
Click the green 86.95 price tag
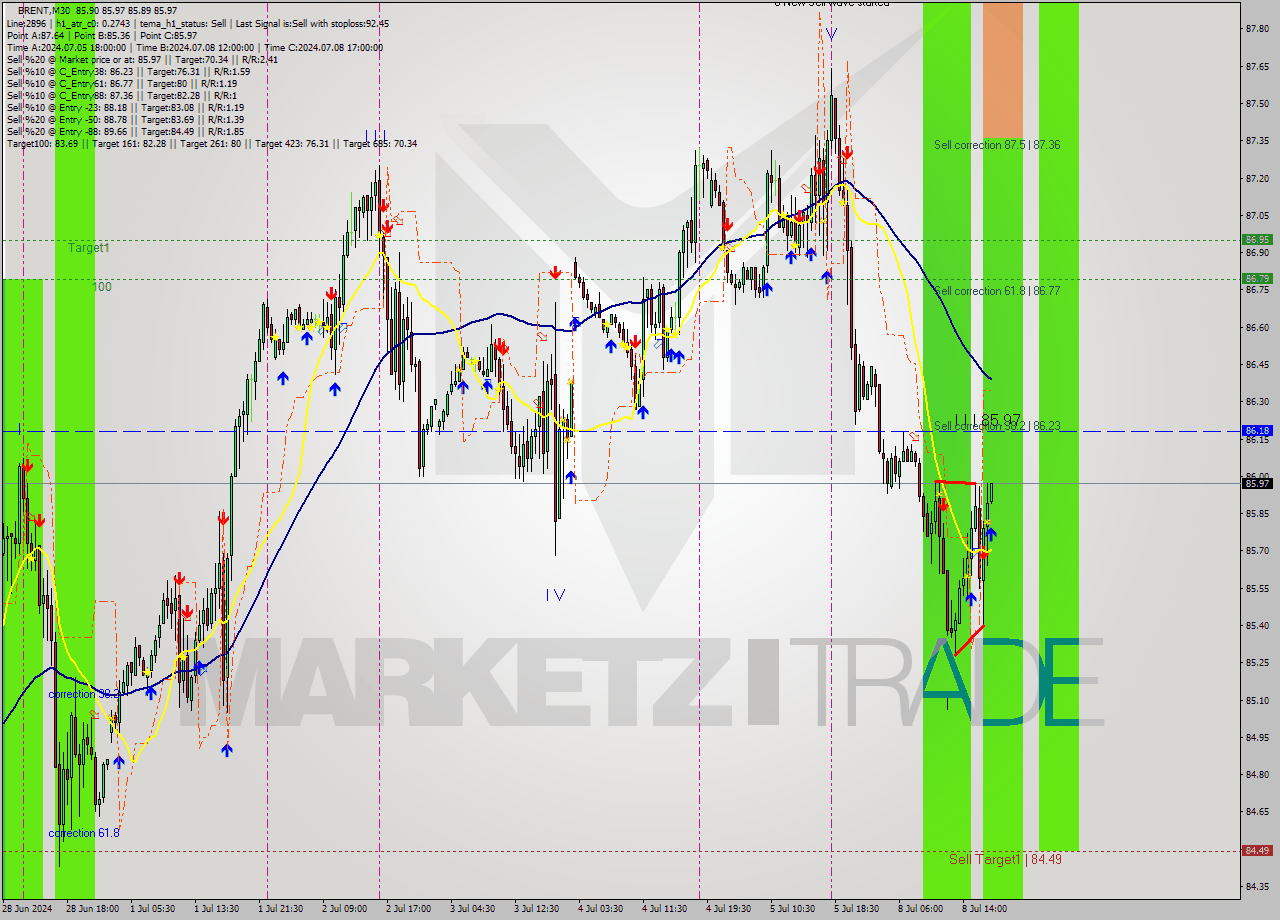1257,239
